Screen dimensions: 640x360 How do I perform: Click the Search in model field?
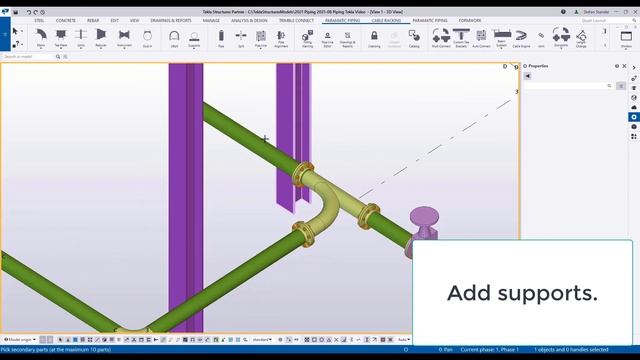(x=28, y=57)
